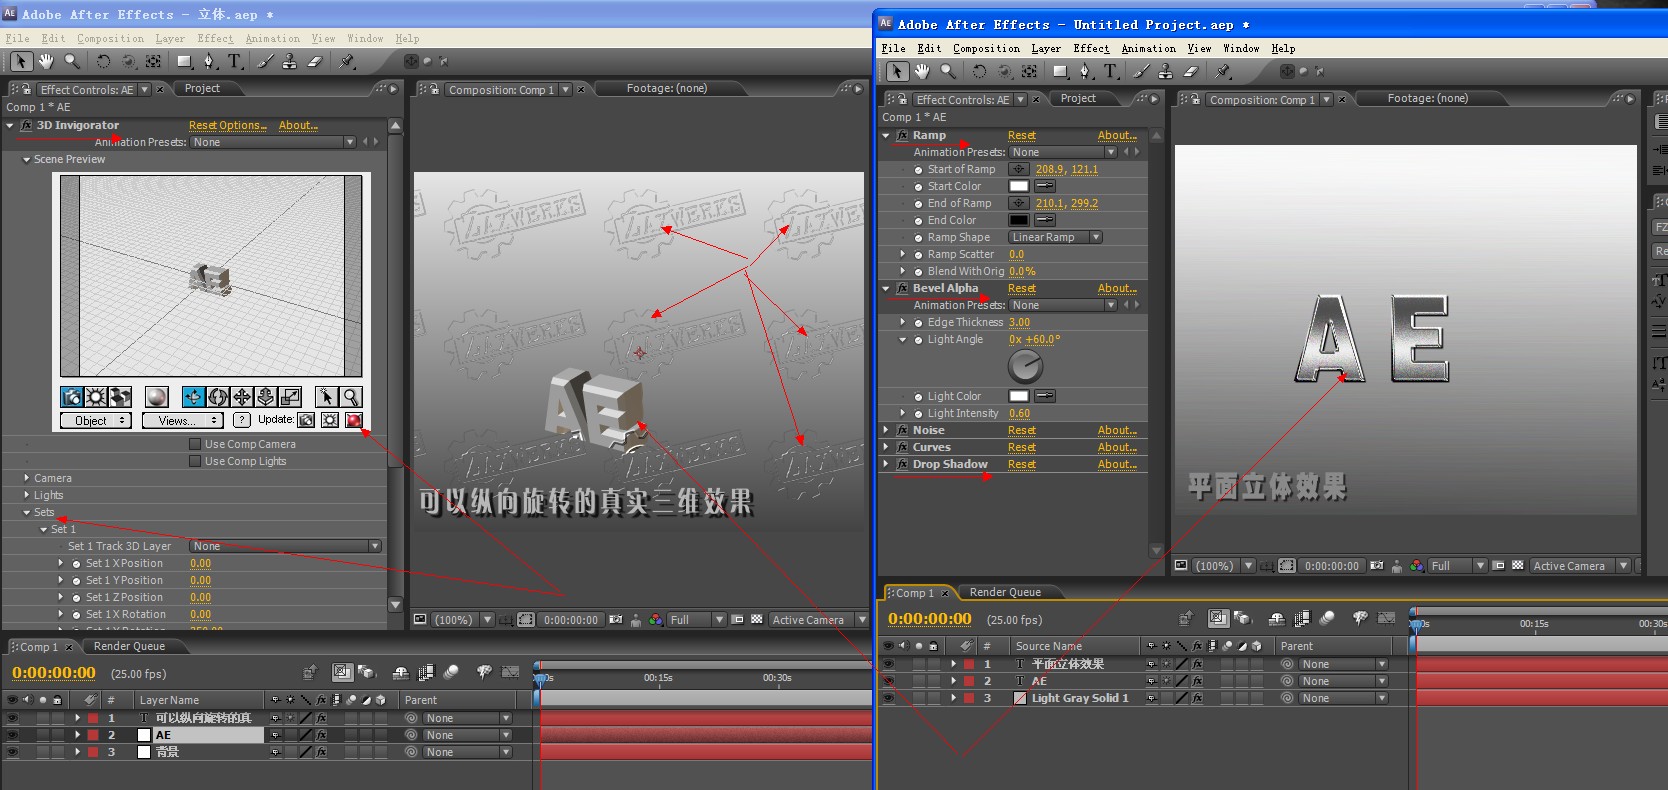
Task: Click About link for 3D Invigorator
Action: coord(298,125)
